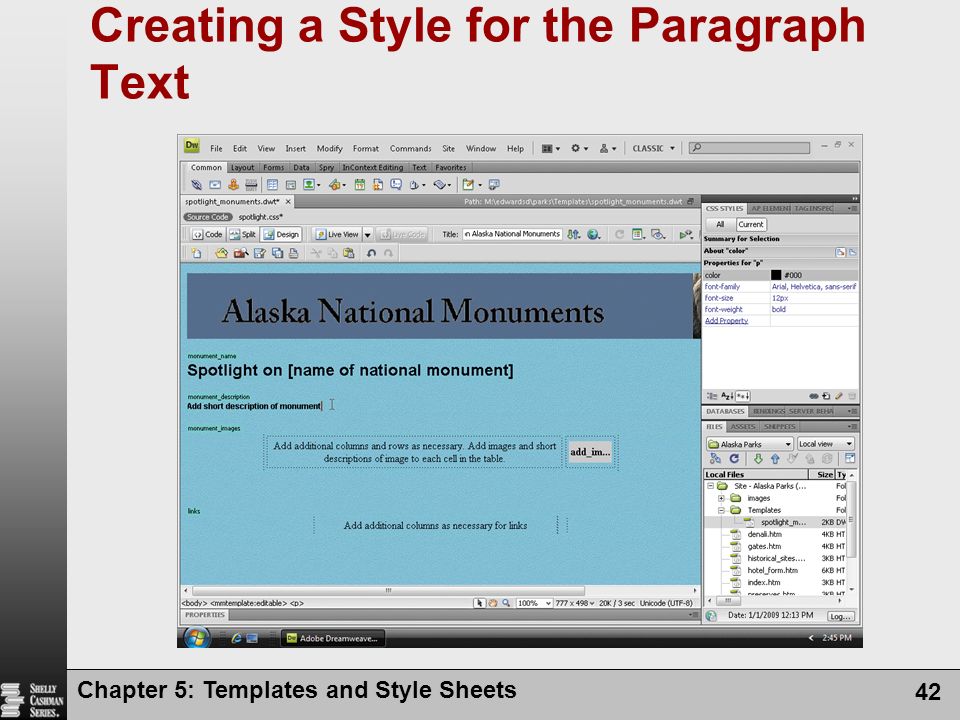Open the Site menu dropdown icon in title bar

607,148
